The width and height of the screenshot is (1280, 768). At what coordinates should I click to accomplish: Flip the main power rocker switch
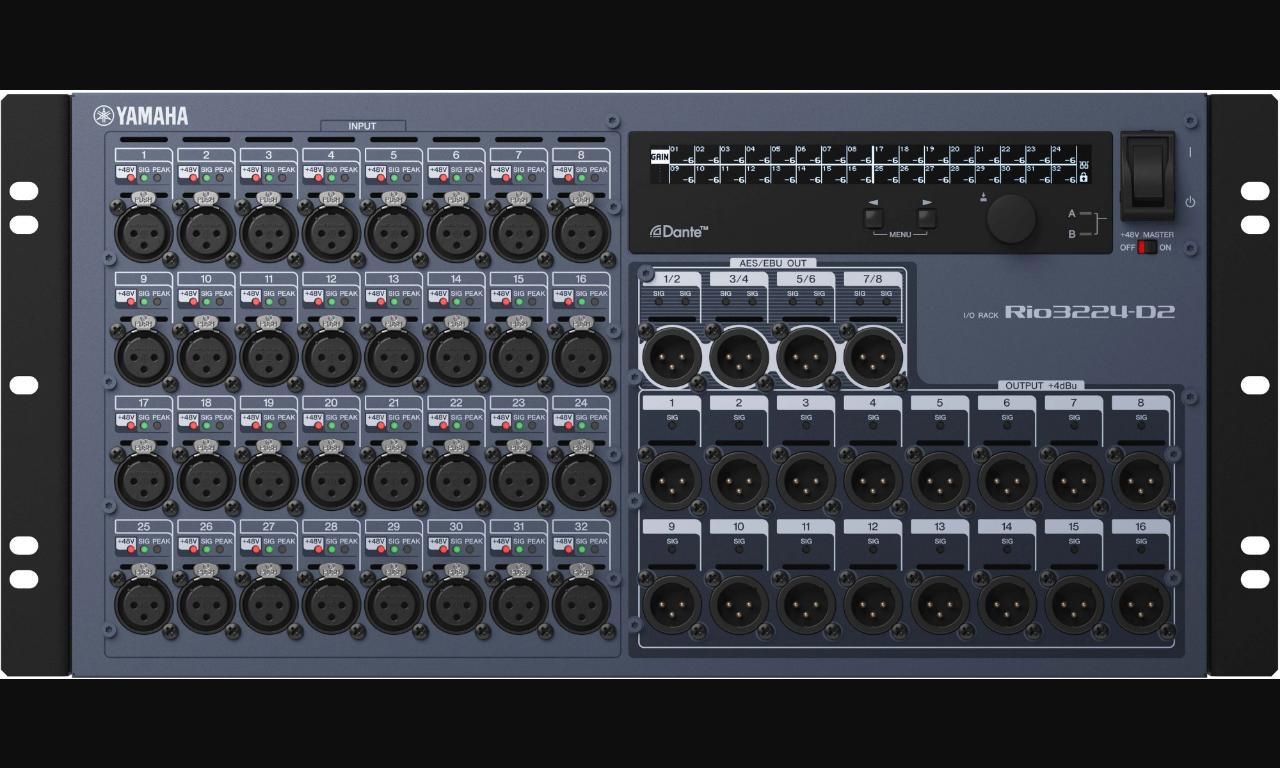pos(1147,176)
